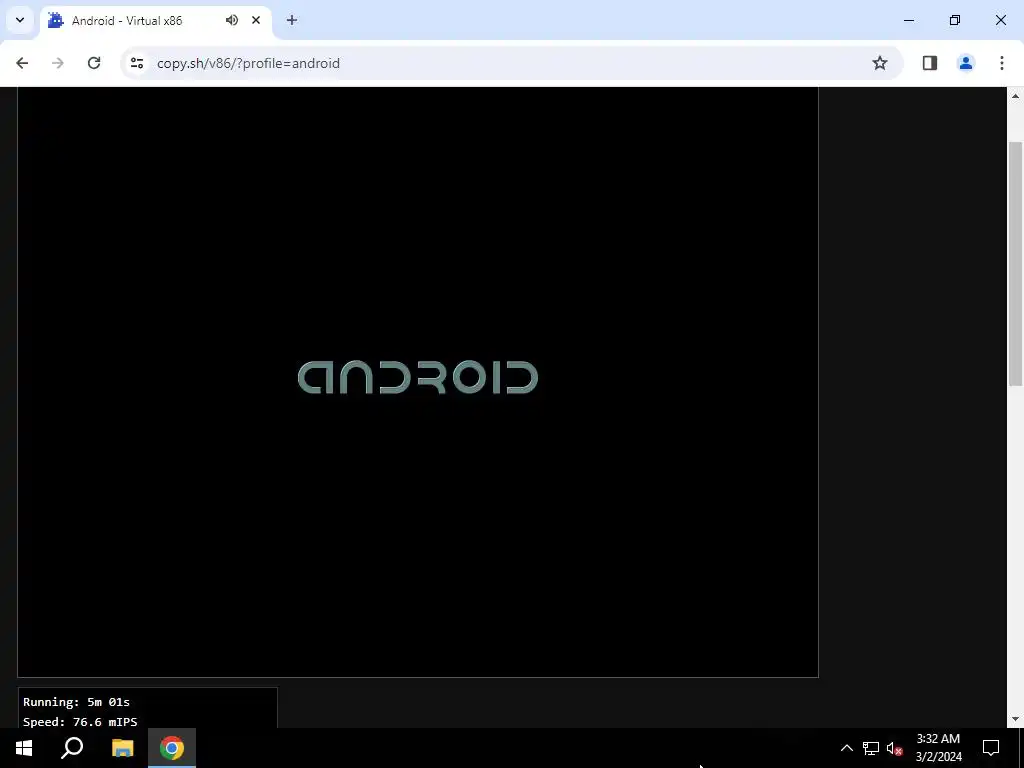Click the greyed Forward arrow
The height and width of the screenshot is (768, 1024).
[x=58, y=63]
